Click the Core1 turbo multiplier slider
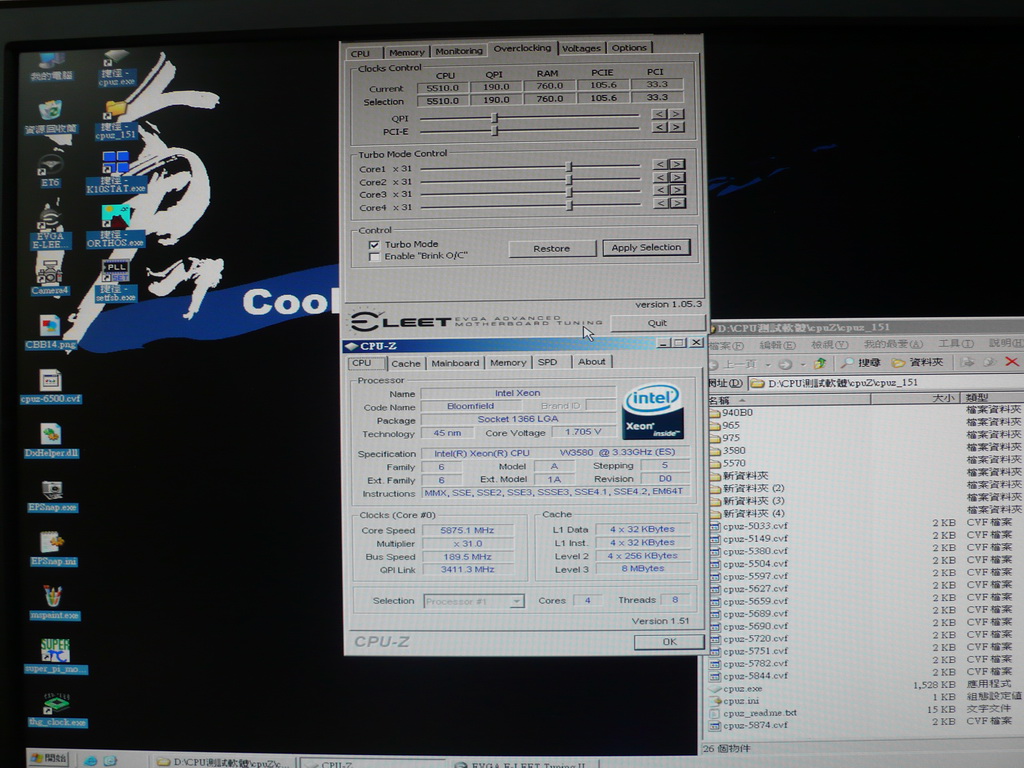The height and width of the screenshot is (768, 1024). click(x=569, y=167)
